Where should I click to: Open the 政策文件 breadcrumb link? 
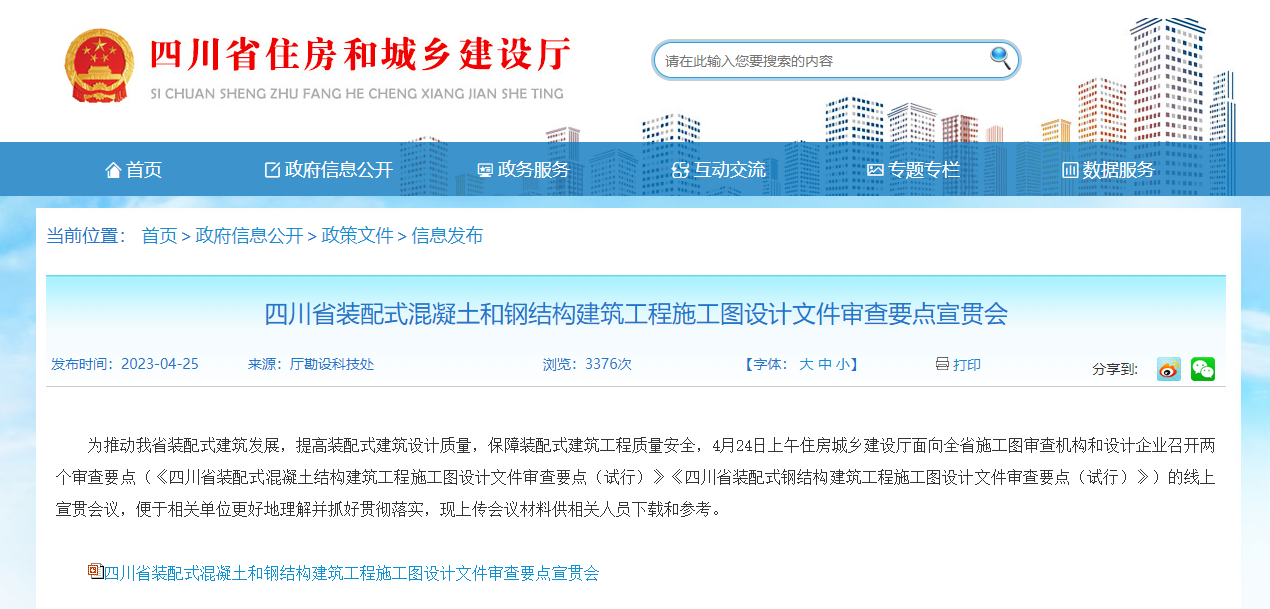click(x=355, y=235)
